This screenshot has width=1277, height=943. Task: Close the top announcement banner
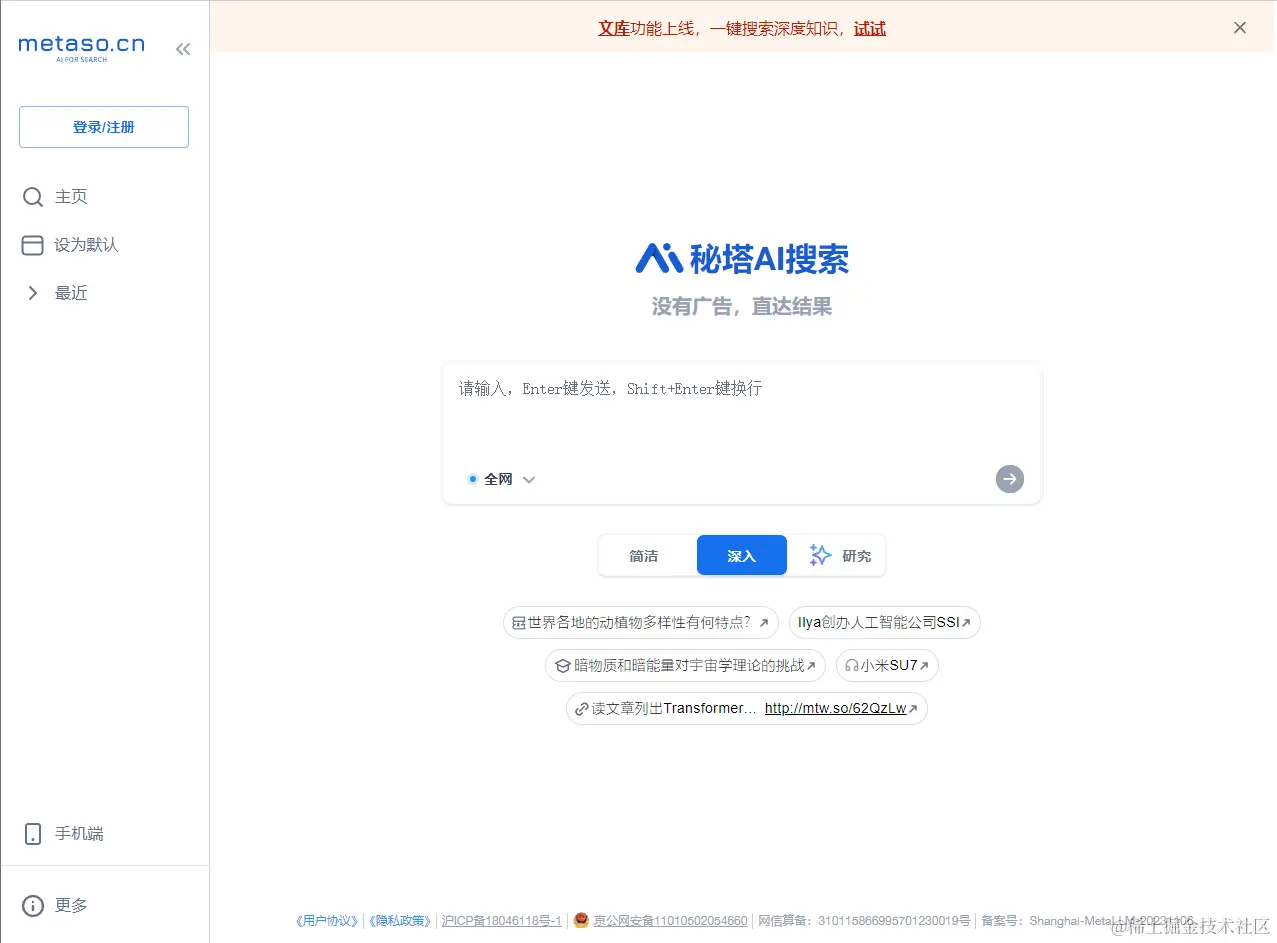pyautogui.click(x=1240, y=28)
